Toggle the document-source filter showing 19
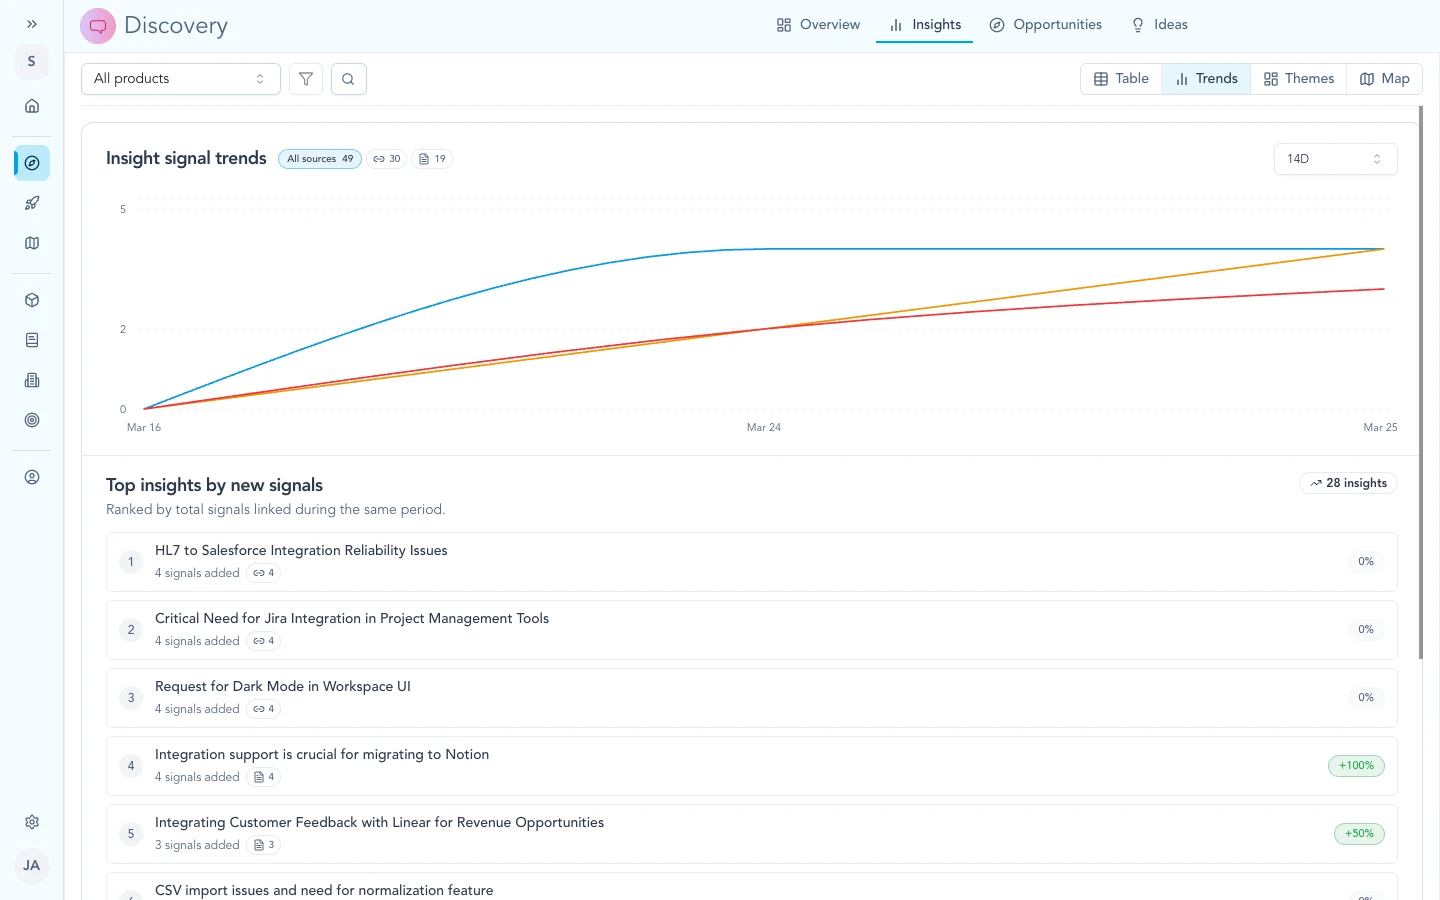Screen dimensions: 1440x900 coord(432,158)
